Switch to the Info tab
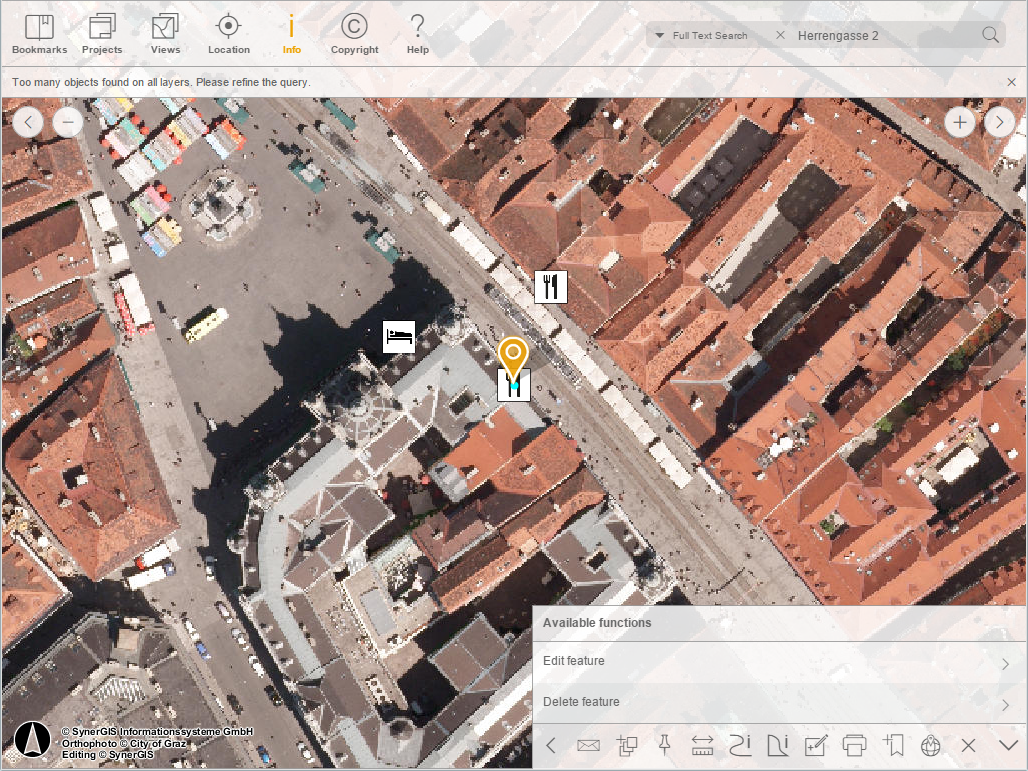1028x771 pixels. pos(291,34)
